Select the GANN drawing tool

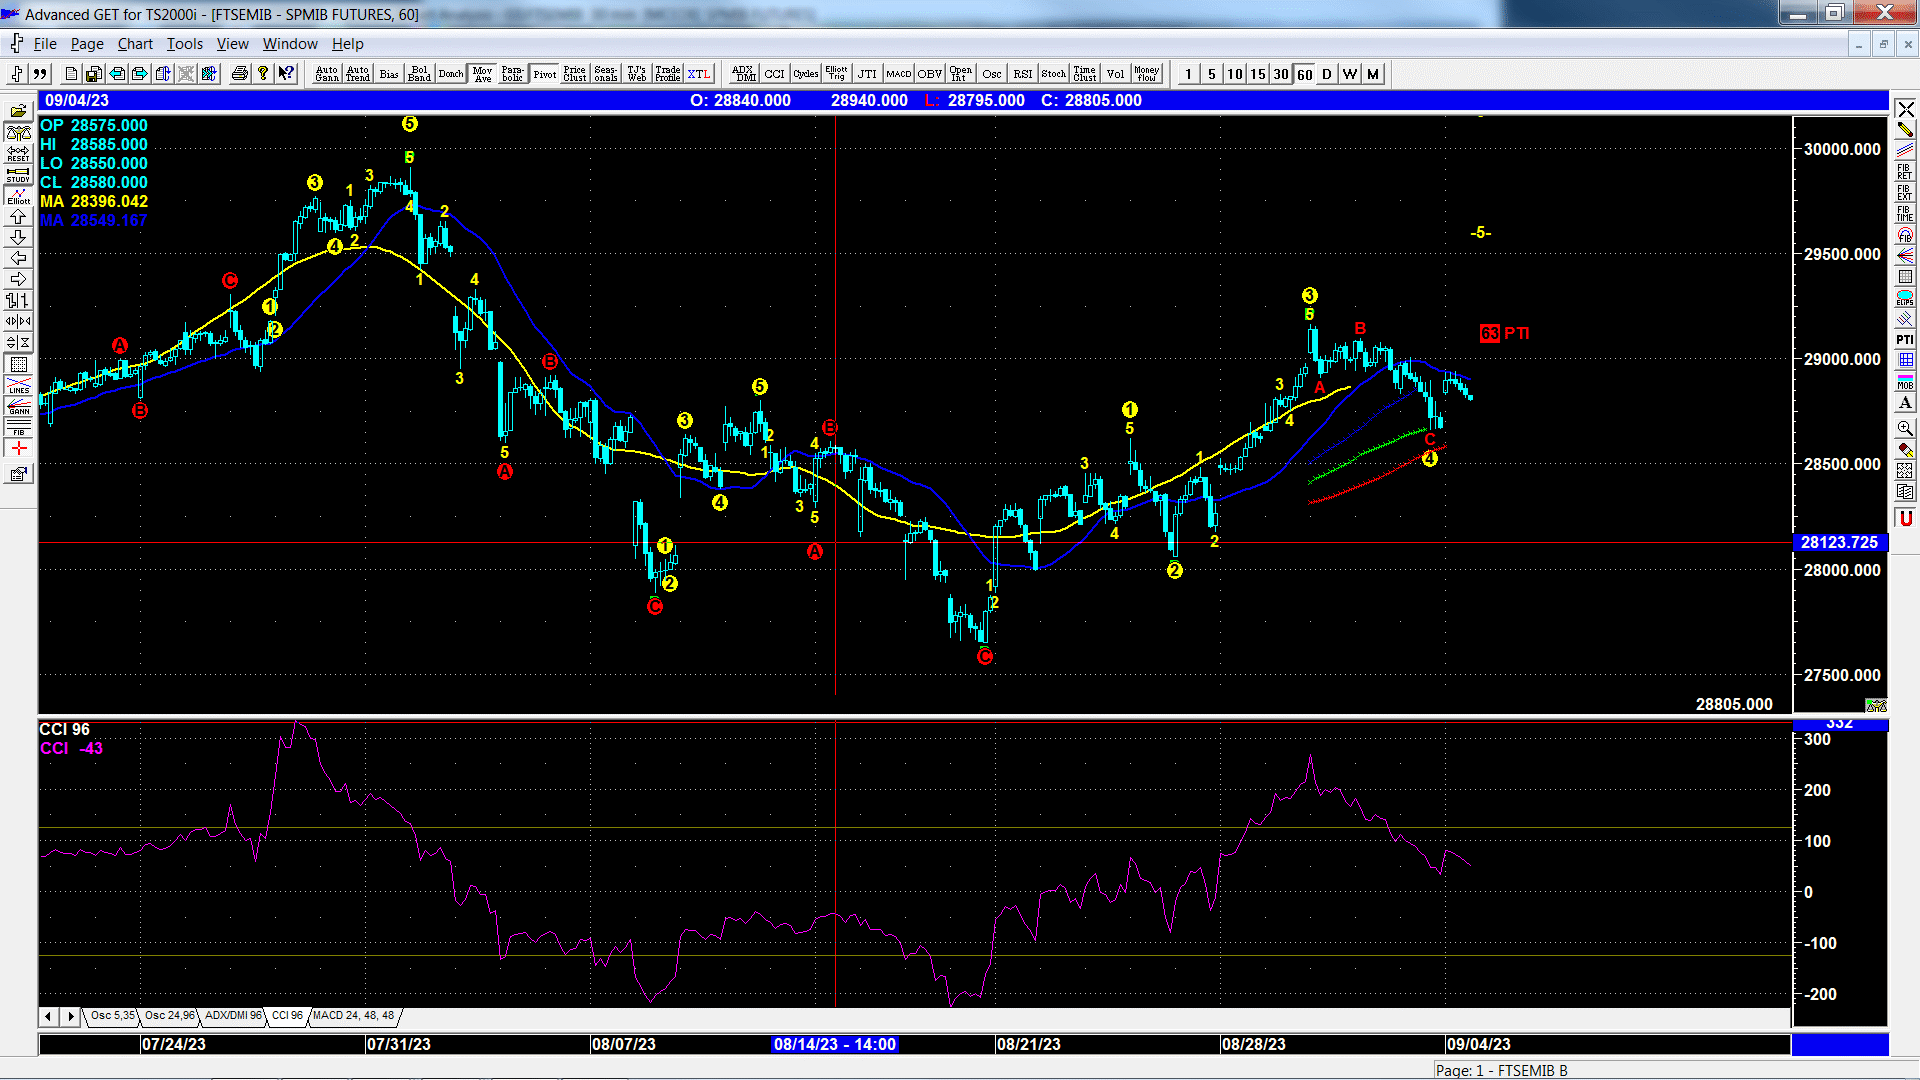pyautogui.click(x=18, y=406)
